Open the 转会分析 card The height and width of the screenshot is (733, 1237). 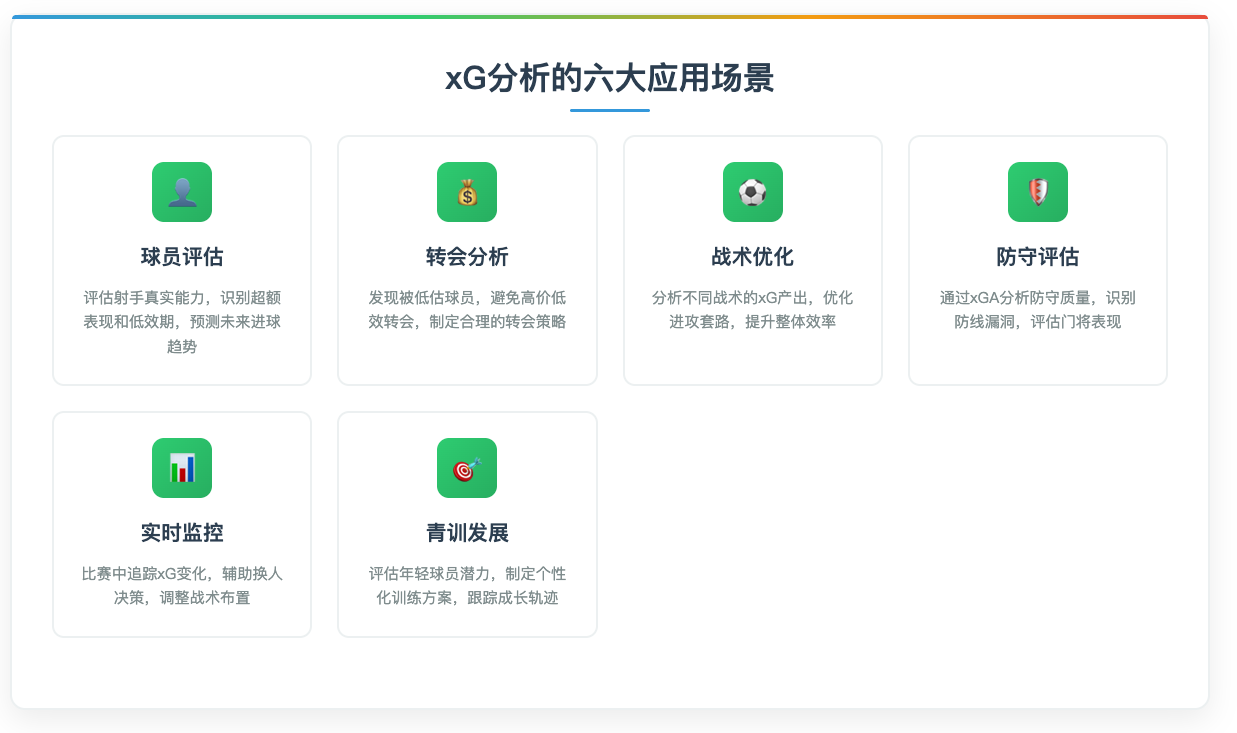(x=467, y=260)
